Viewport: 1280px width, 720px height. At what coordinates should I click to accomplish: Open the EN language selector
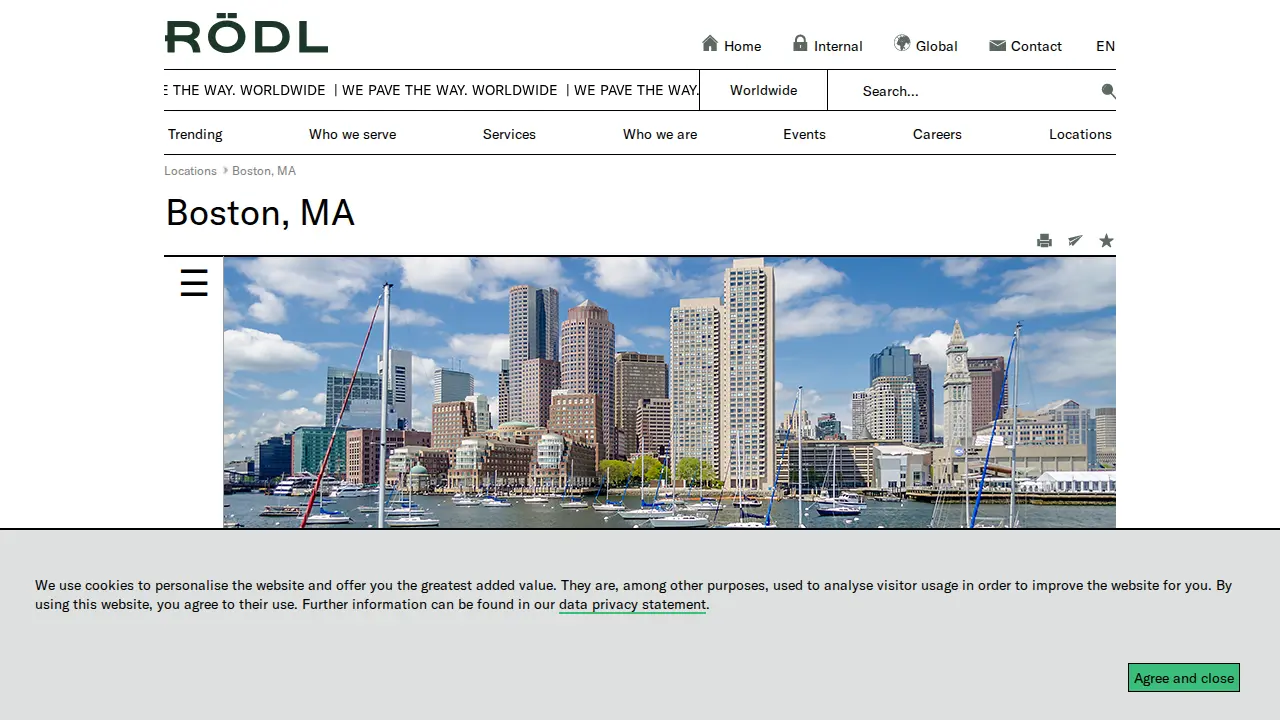(1105, 46)
